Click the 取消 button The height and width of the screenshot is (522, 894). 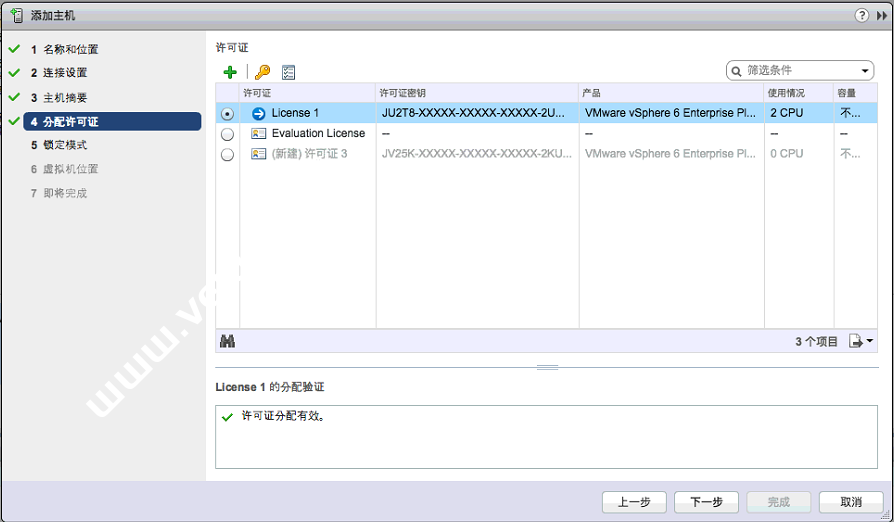coord(851,502)
